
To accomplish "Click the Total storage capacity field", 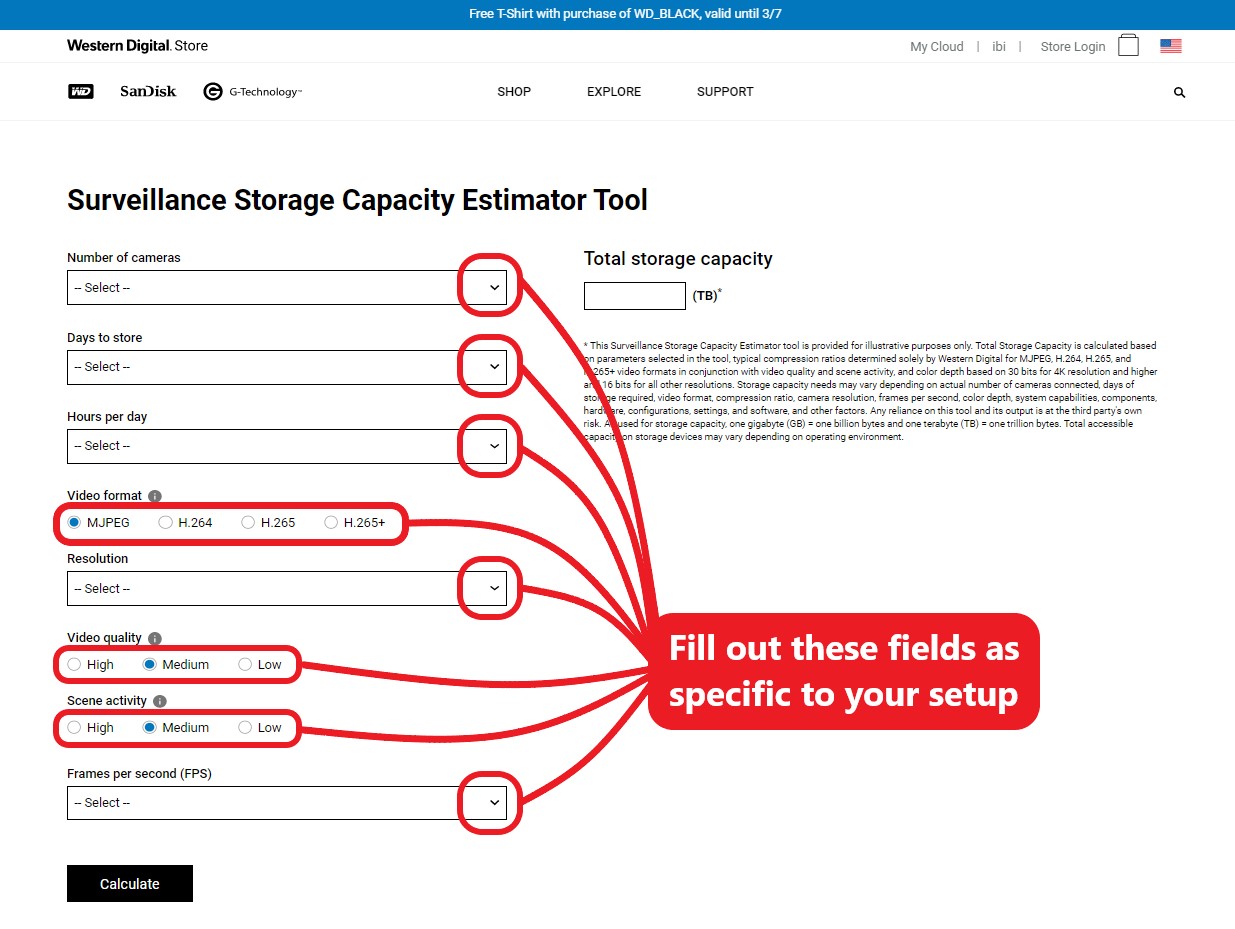I will coord(634,296).
